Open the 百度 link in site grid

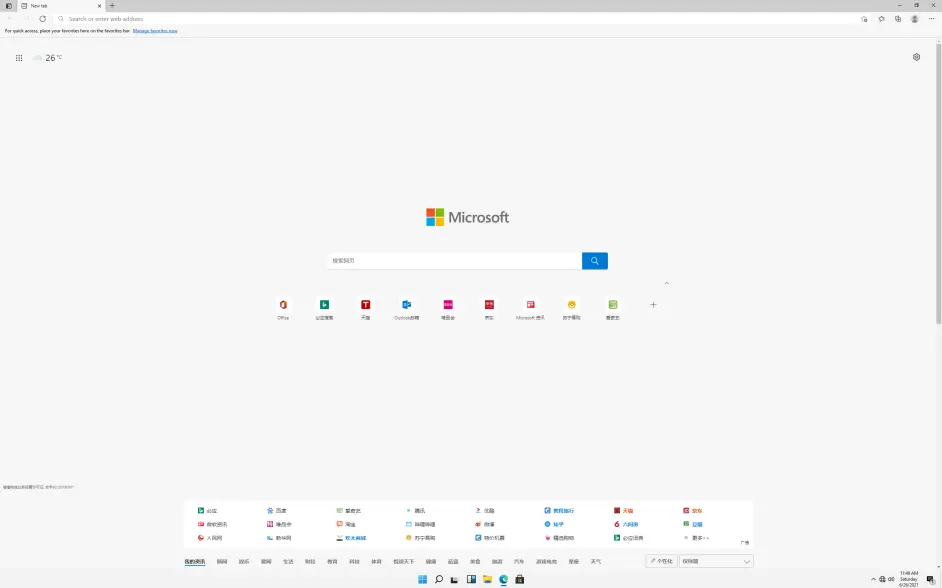[x=277, y=511]
